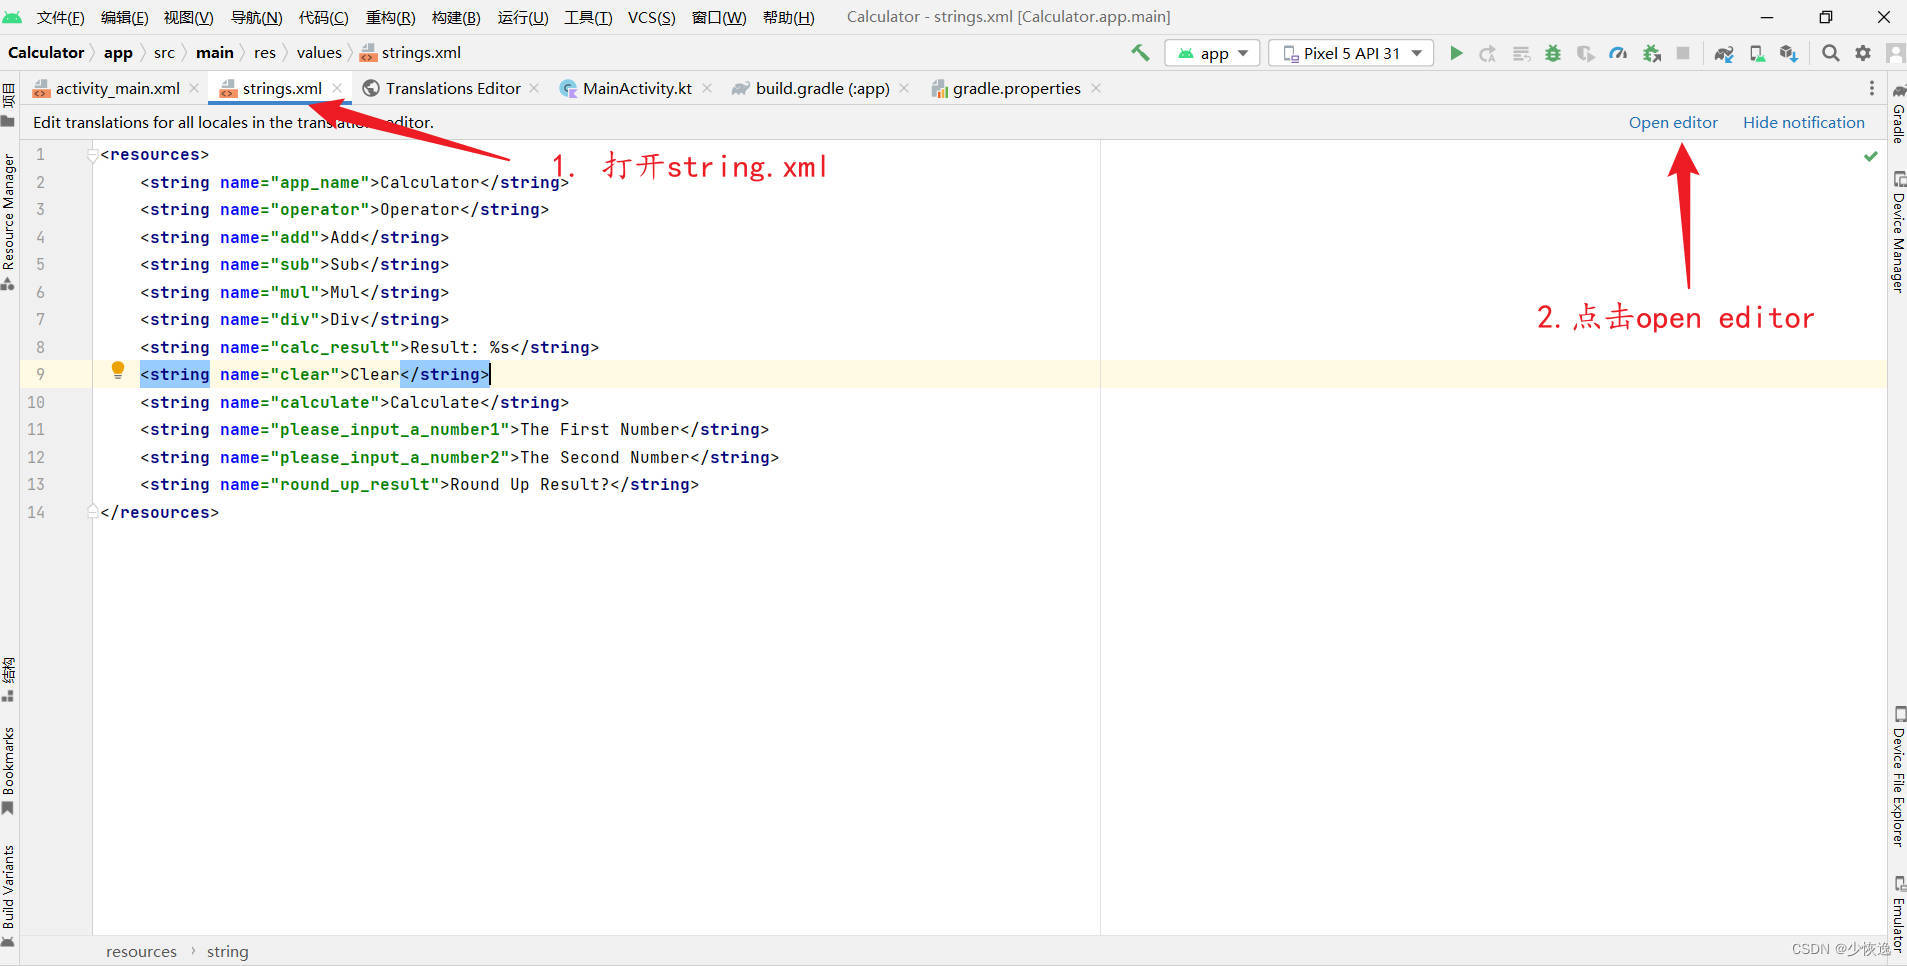
Task: Collapse the resources opening tag fold
Action: pyautogui.click(x=92, y=155)
